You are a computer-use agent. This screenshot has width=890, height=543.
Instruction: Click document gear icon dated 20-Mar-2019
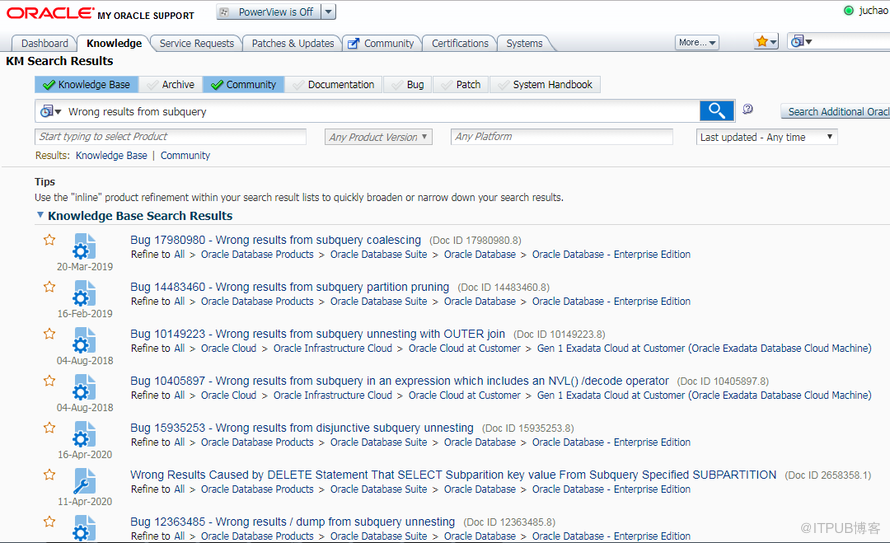coord(84,246)
